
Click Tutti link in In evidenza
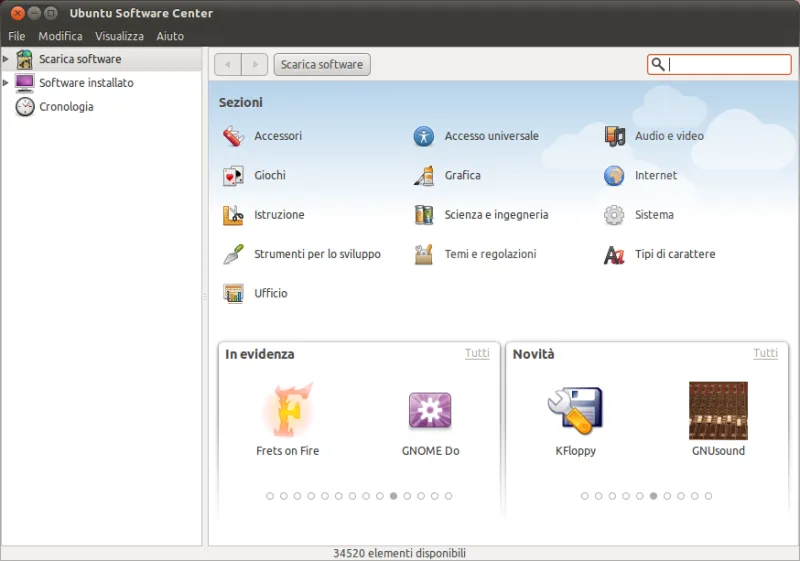tap(477, 353)
